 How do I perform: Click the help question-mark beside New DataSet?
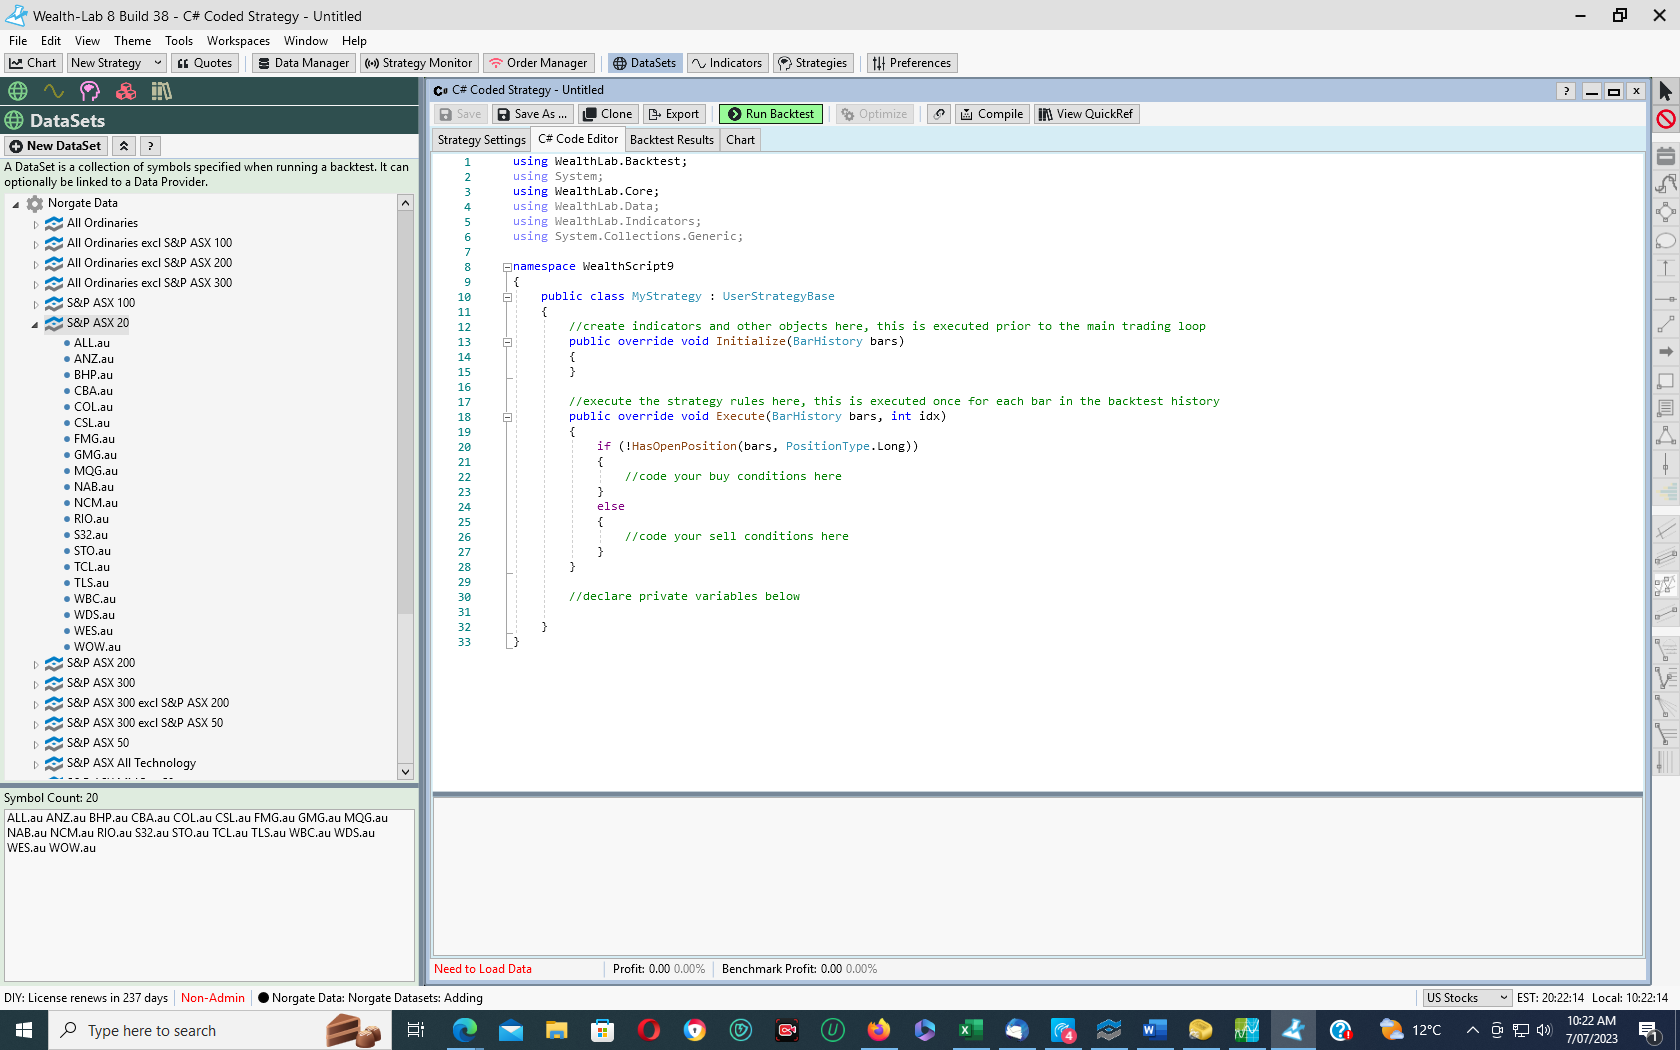(150, 146)
